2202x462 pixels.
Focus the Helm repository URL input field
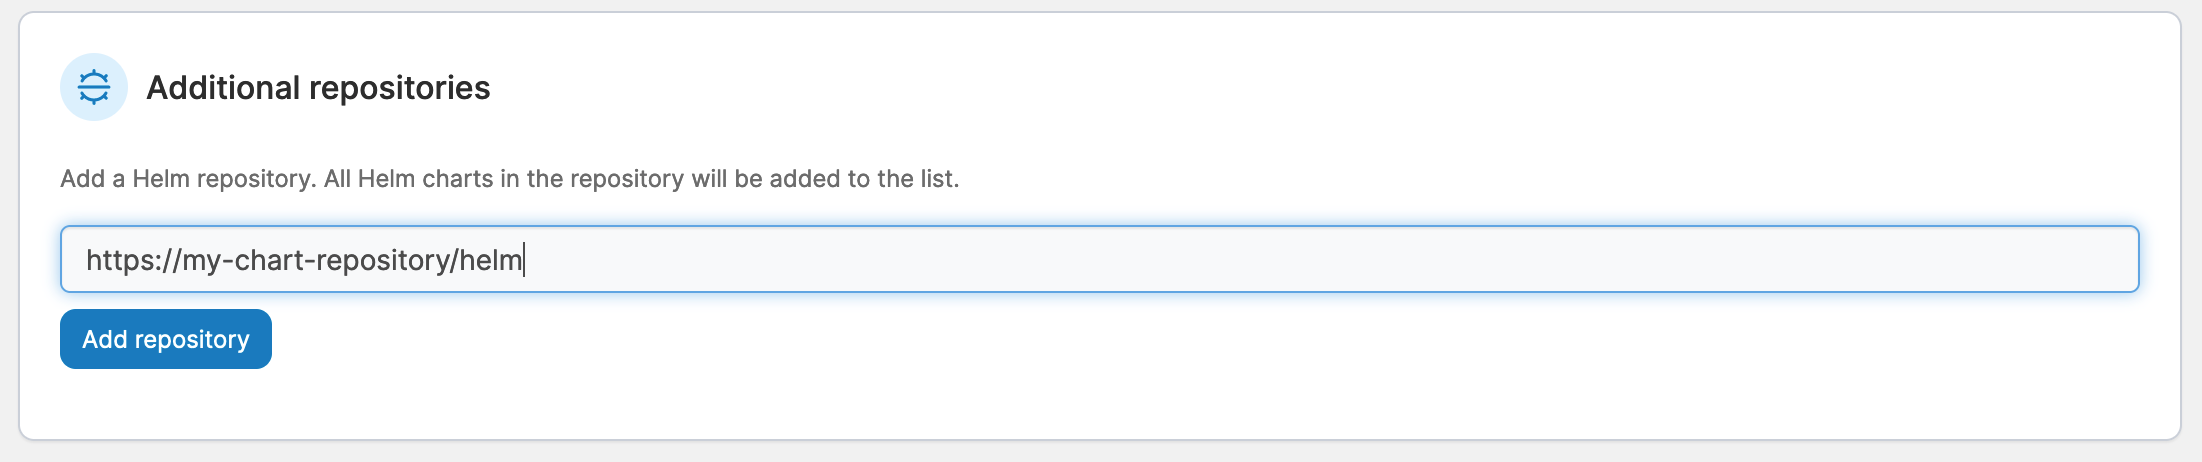1100,260
